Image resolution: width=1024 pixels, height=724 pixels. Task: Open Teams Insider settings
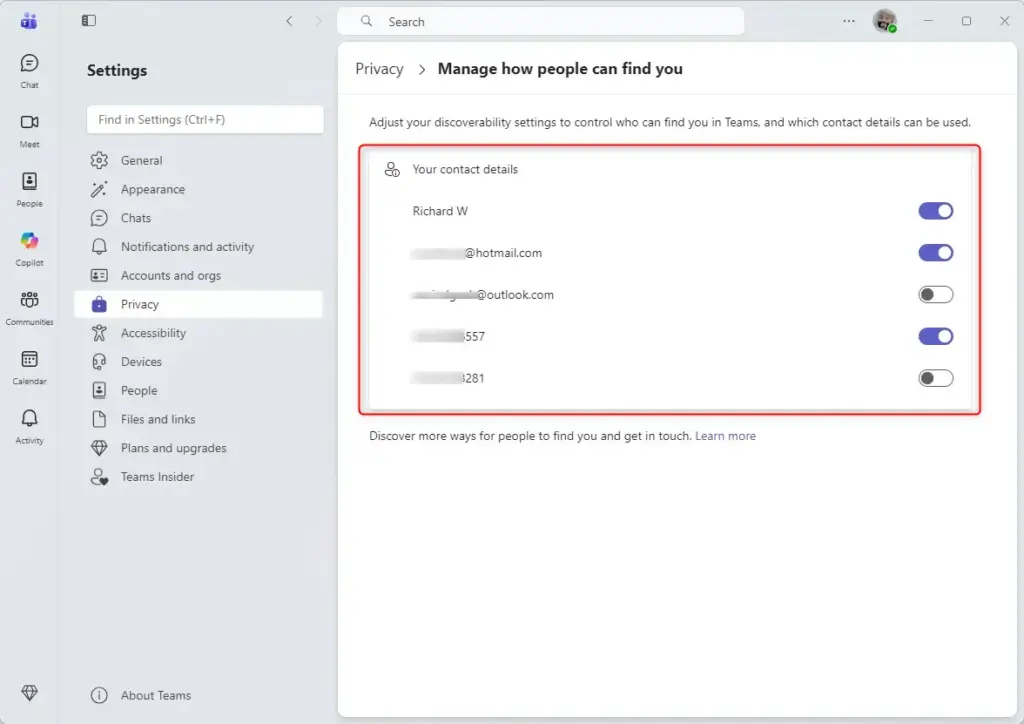(199, 477)
